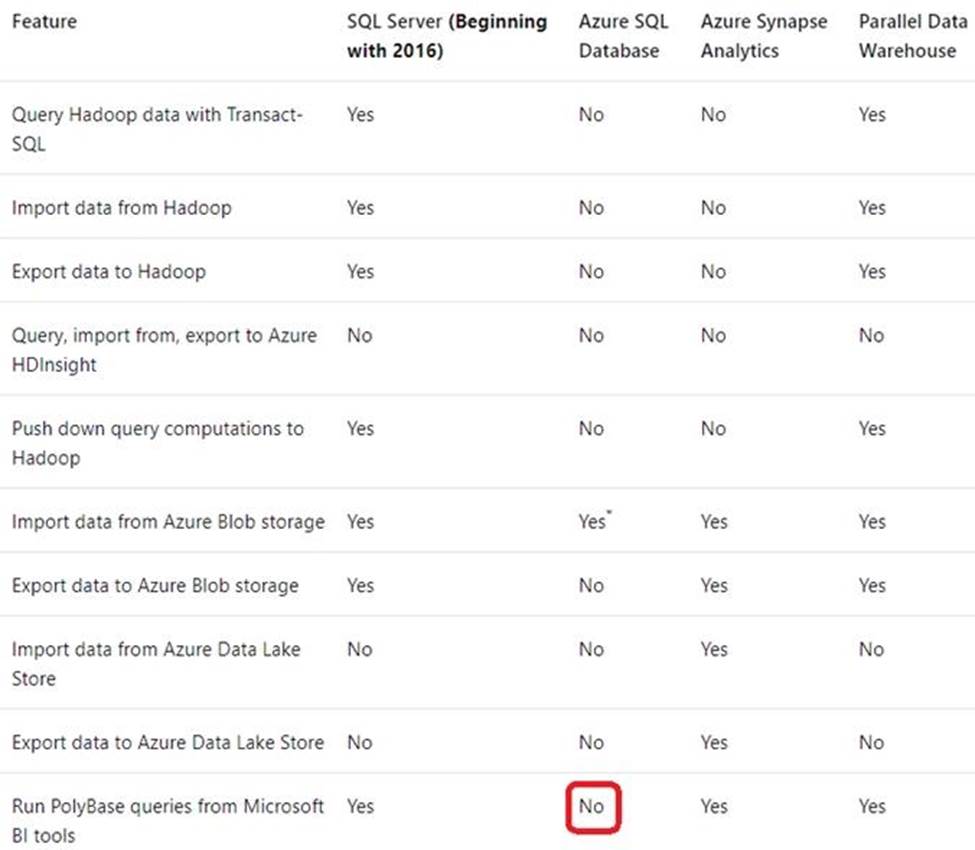
Task: Select SQL Server "No" in Azure HDInsight row
Action: (x=359, y=336)
